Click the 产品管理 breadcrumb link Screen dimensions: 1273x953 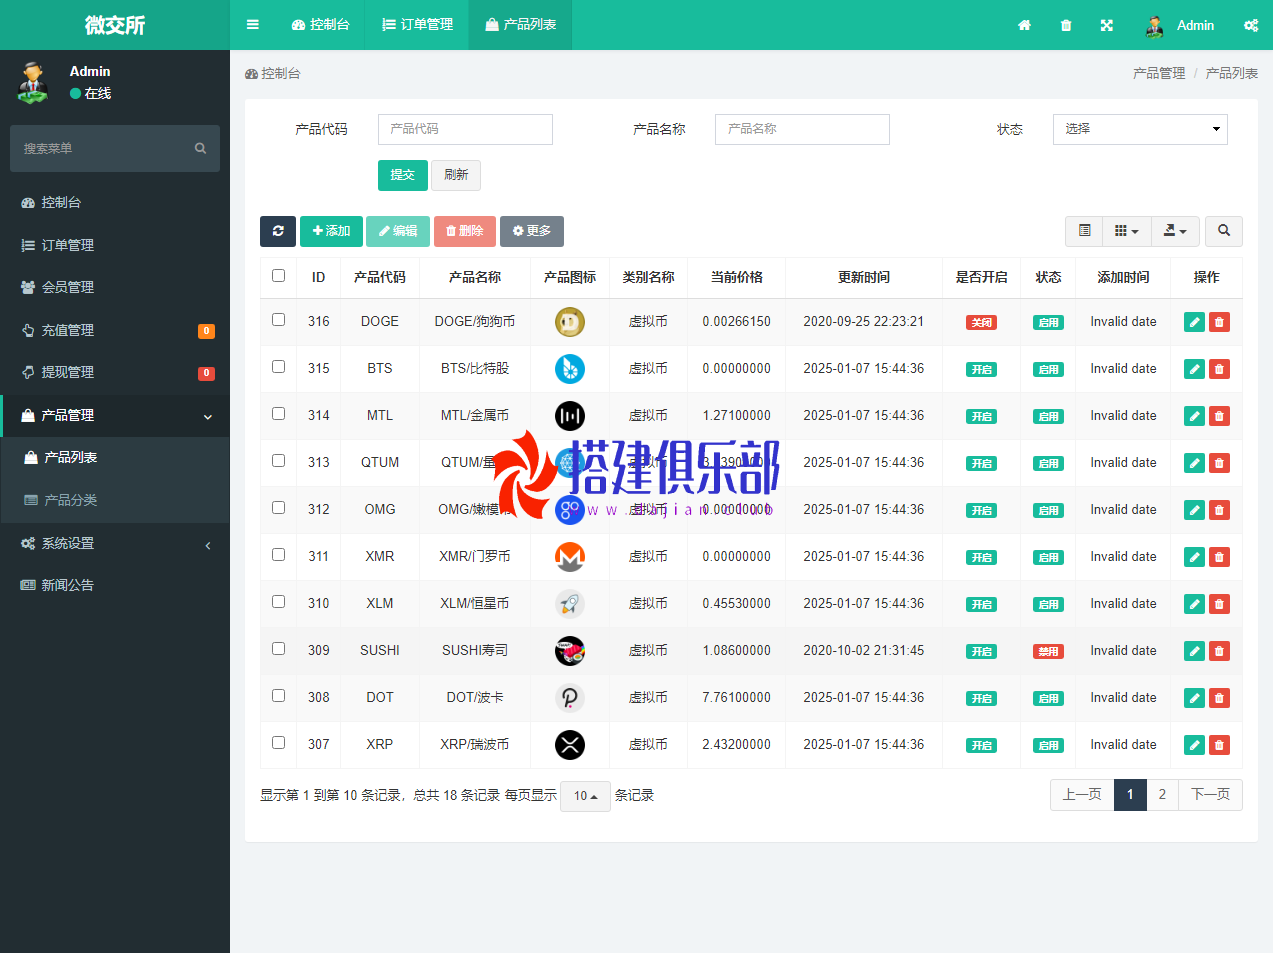(x=1159, y=73)
